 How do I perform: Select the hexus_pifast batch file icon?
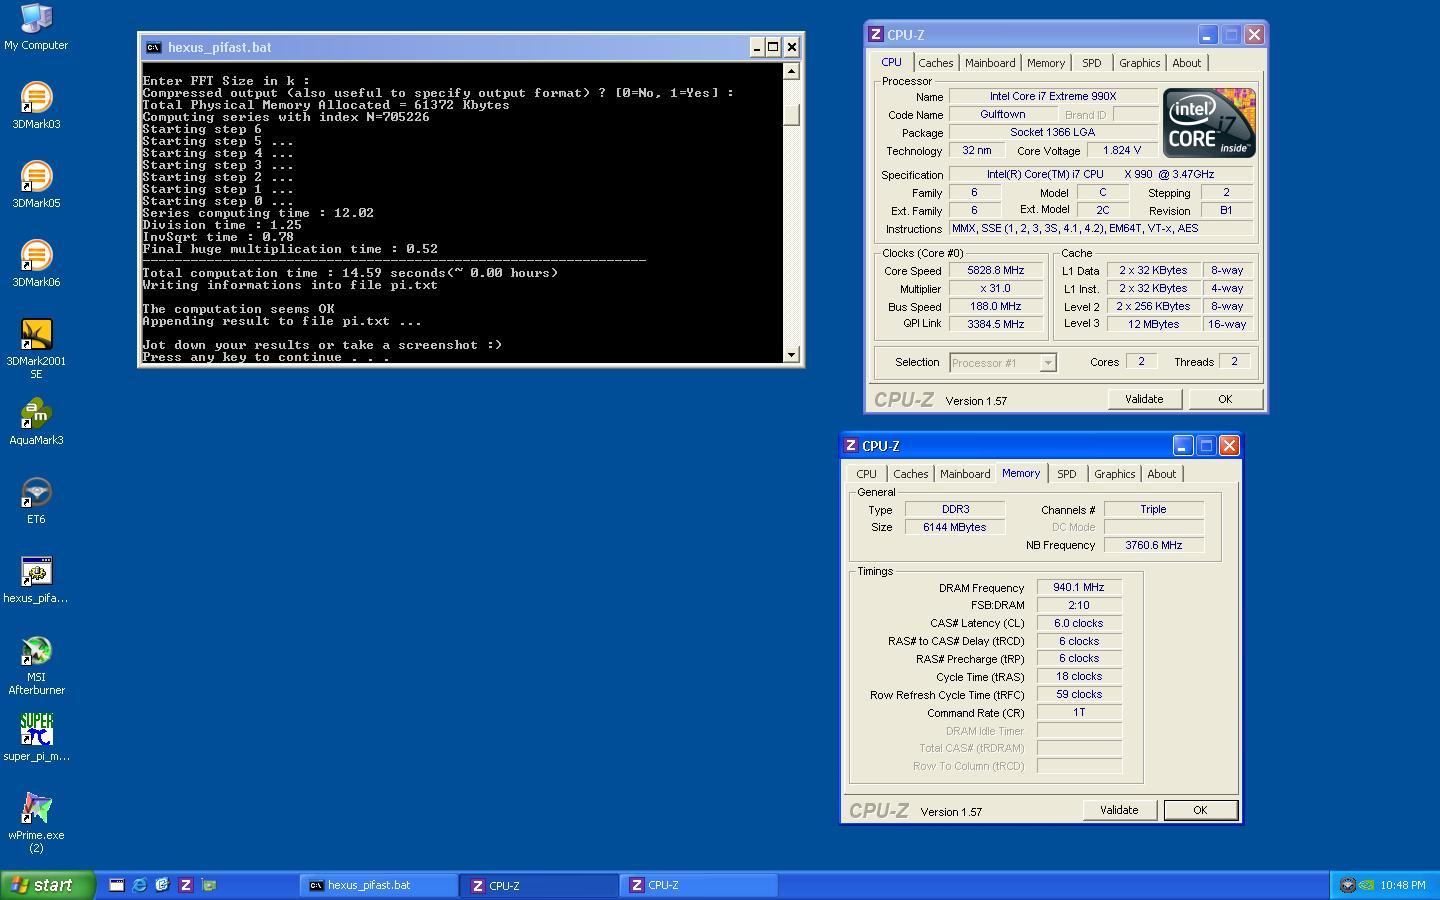[x=36, y=580]
